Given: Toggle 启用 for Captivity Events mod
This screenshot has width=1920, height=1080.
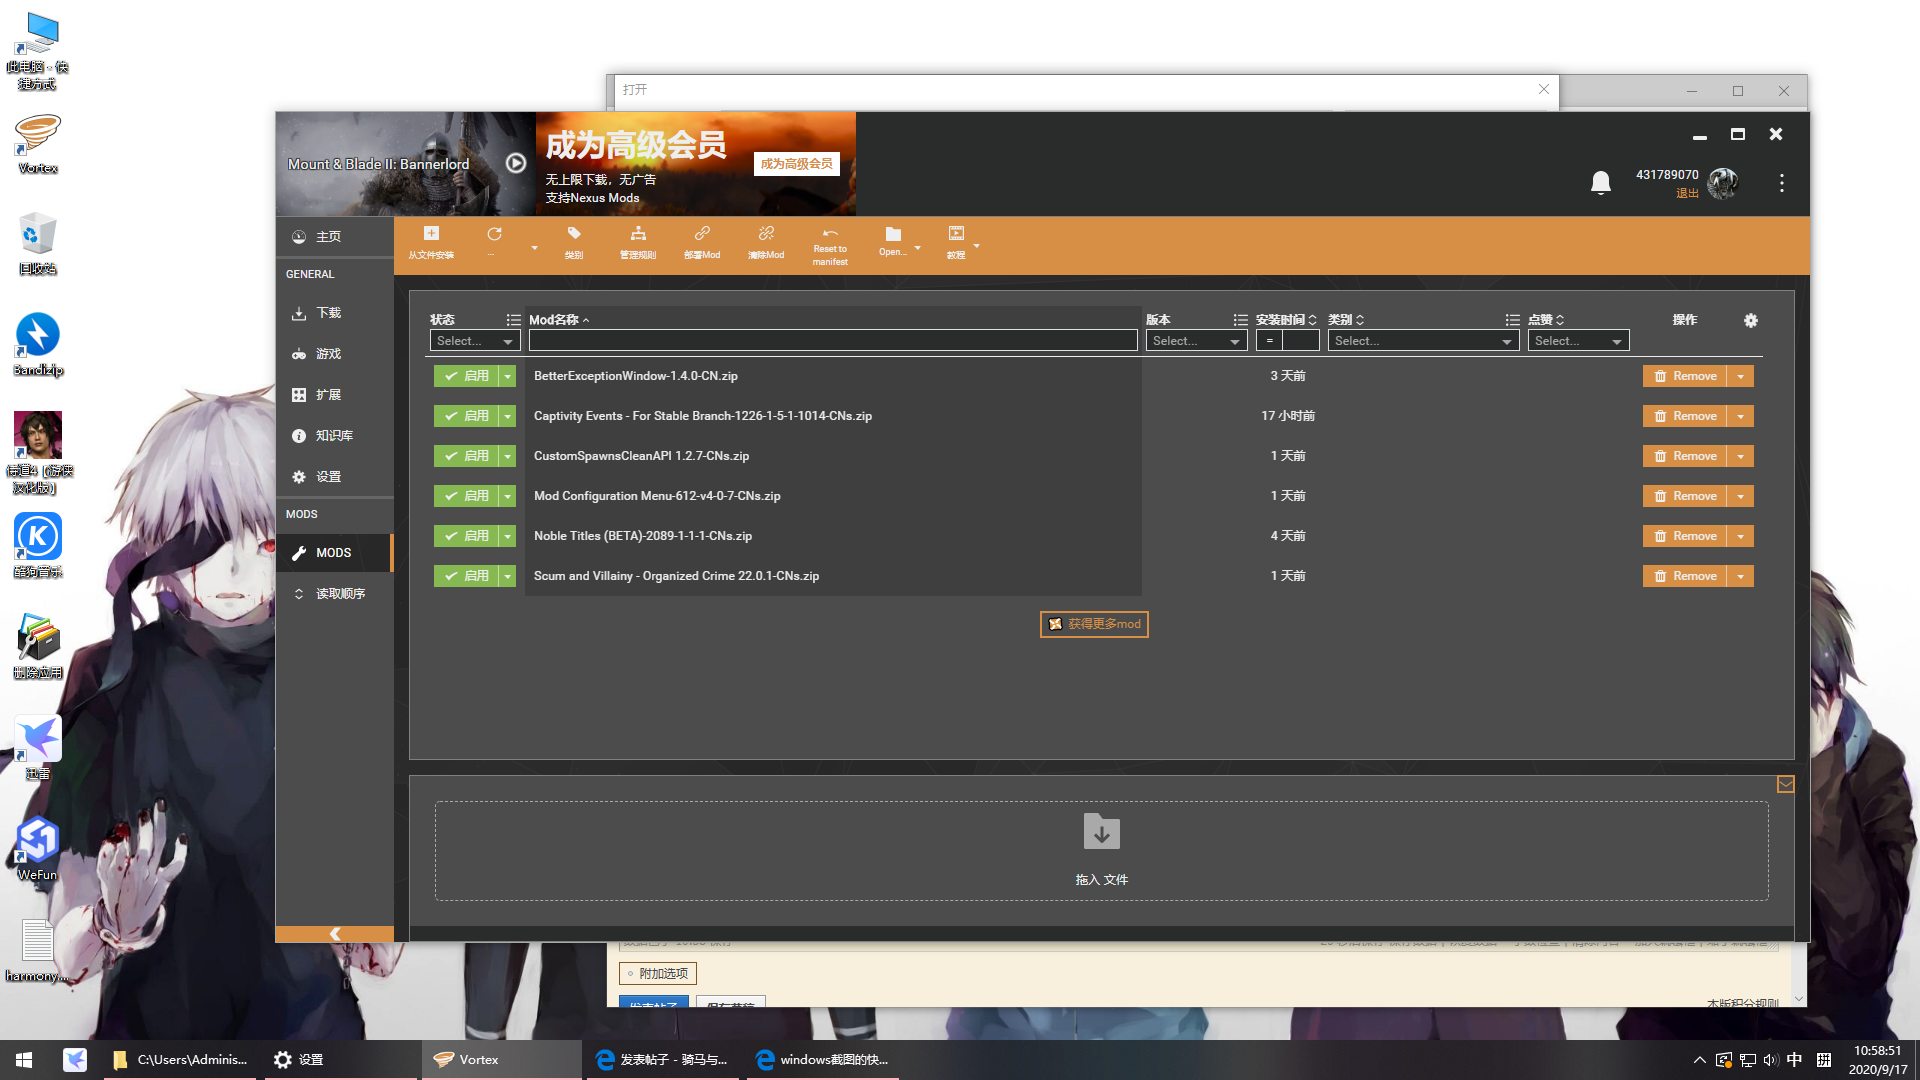Looking at the screenshot, I should 467,416.
